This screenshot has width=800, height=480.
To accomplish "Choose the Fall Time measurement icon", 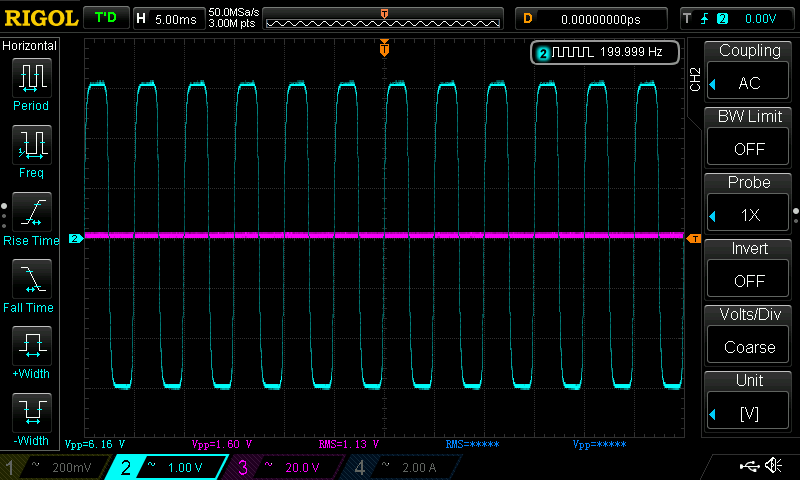I will (32, 279).
